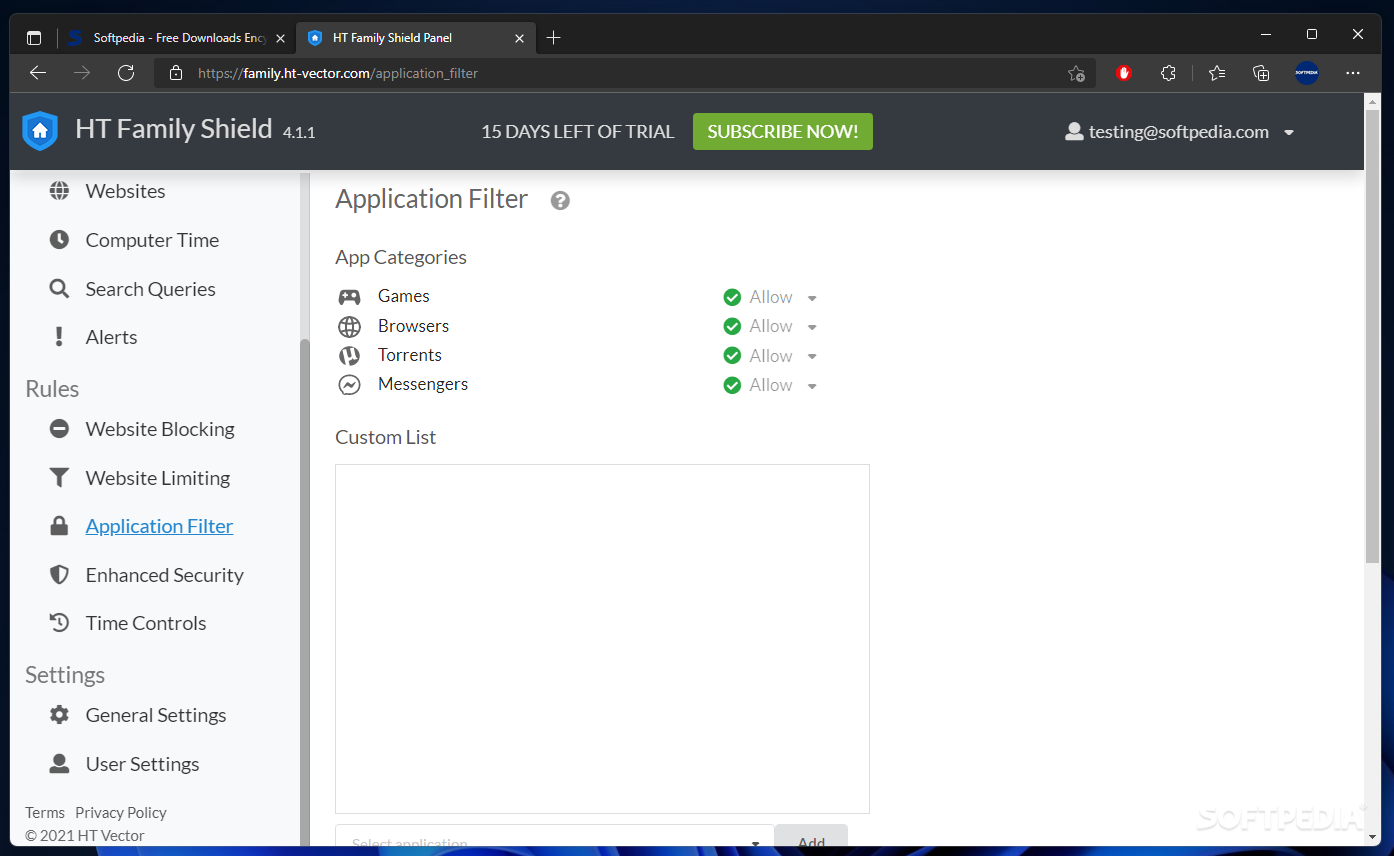Expand the Browsers Allow dropdown
The image size is (1394, 856).
pos(812,327)
